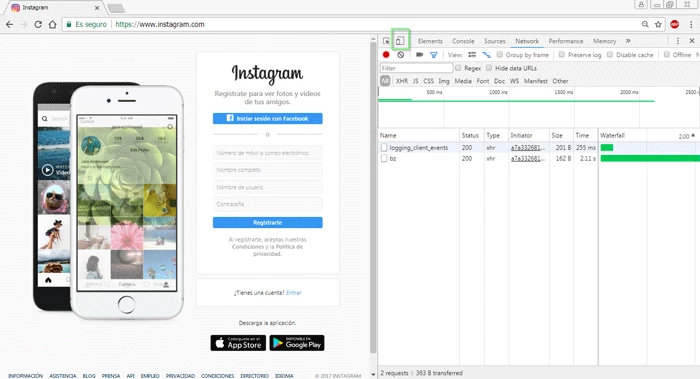Bookmark this page with star icon

[x=658, y=25]
